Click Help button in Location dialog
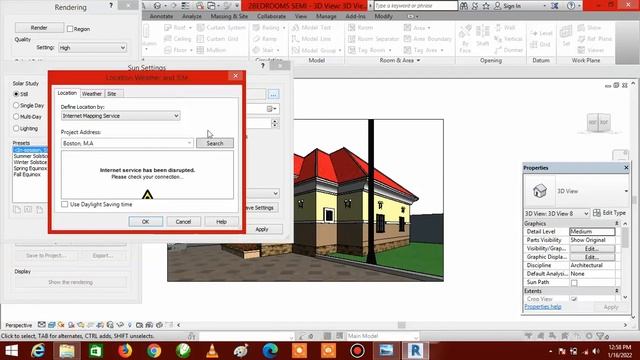Screen dimensions: 640x360 pos(221,222)
